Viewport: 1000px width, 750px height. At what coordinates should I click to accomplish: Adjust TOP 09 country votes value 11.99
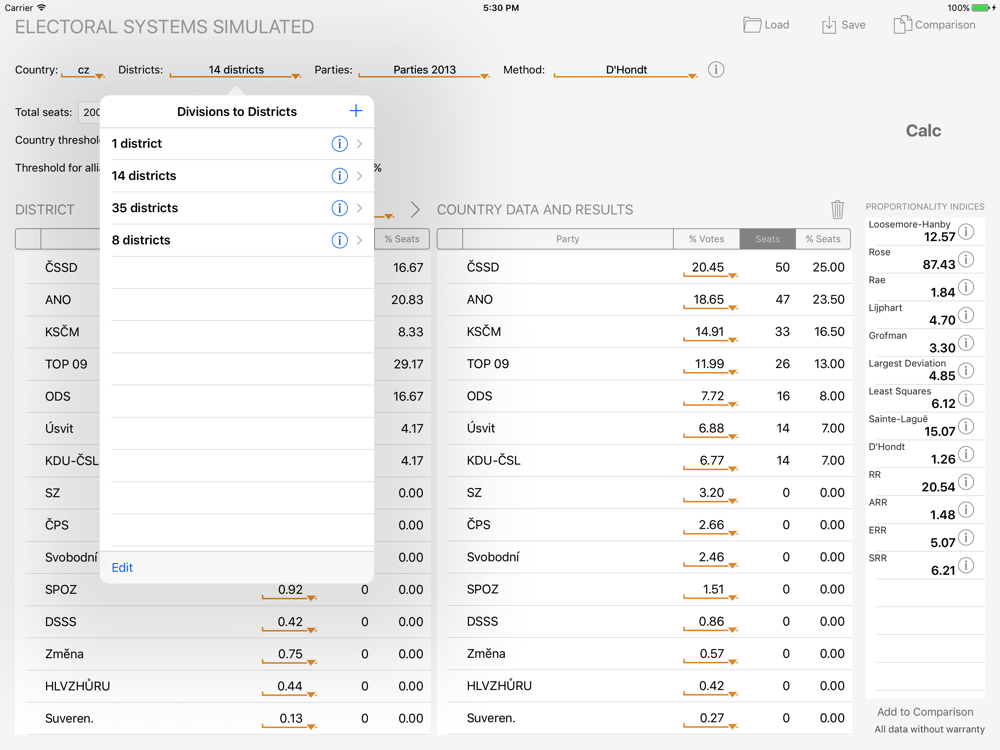710,365
